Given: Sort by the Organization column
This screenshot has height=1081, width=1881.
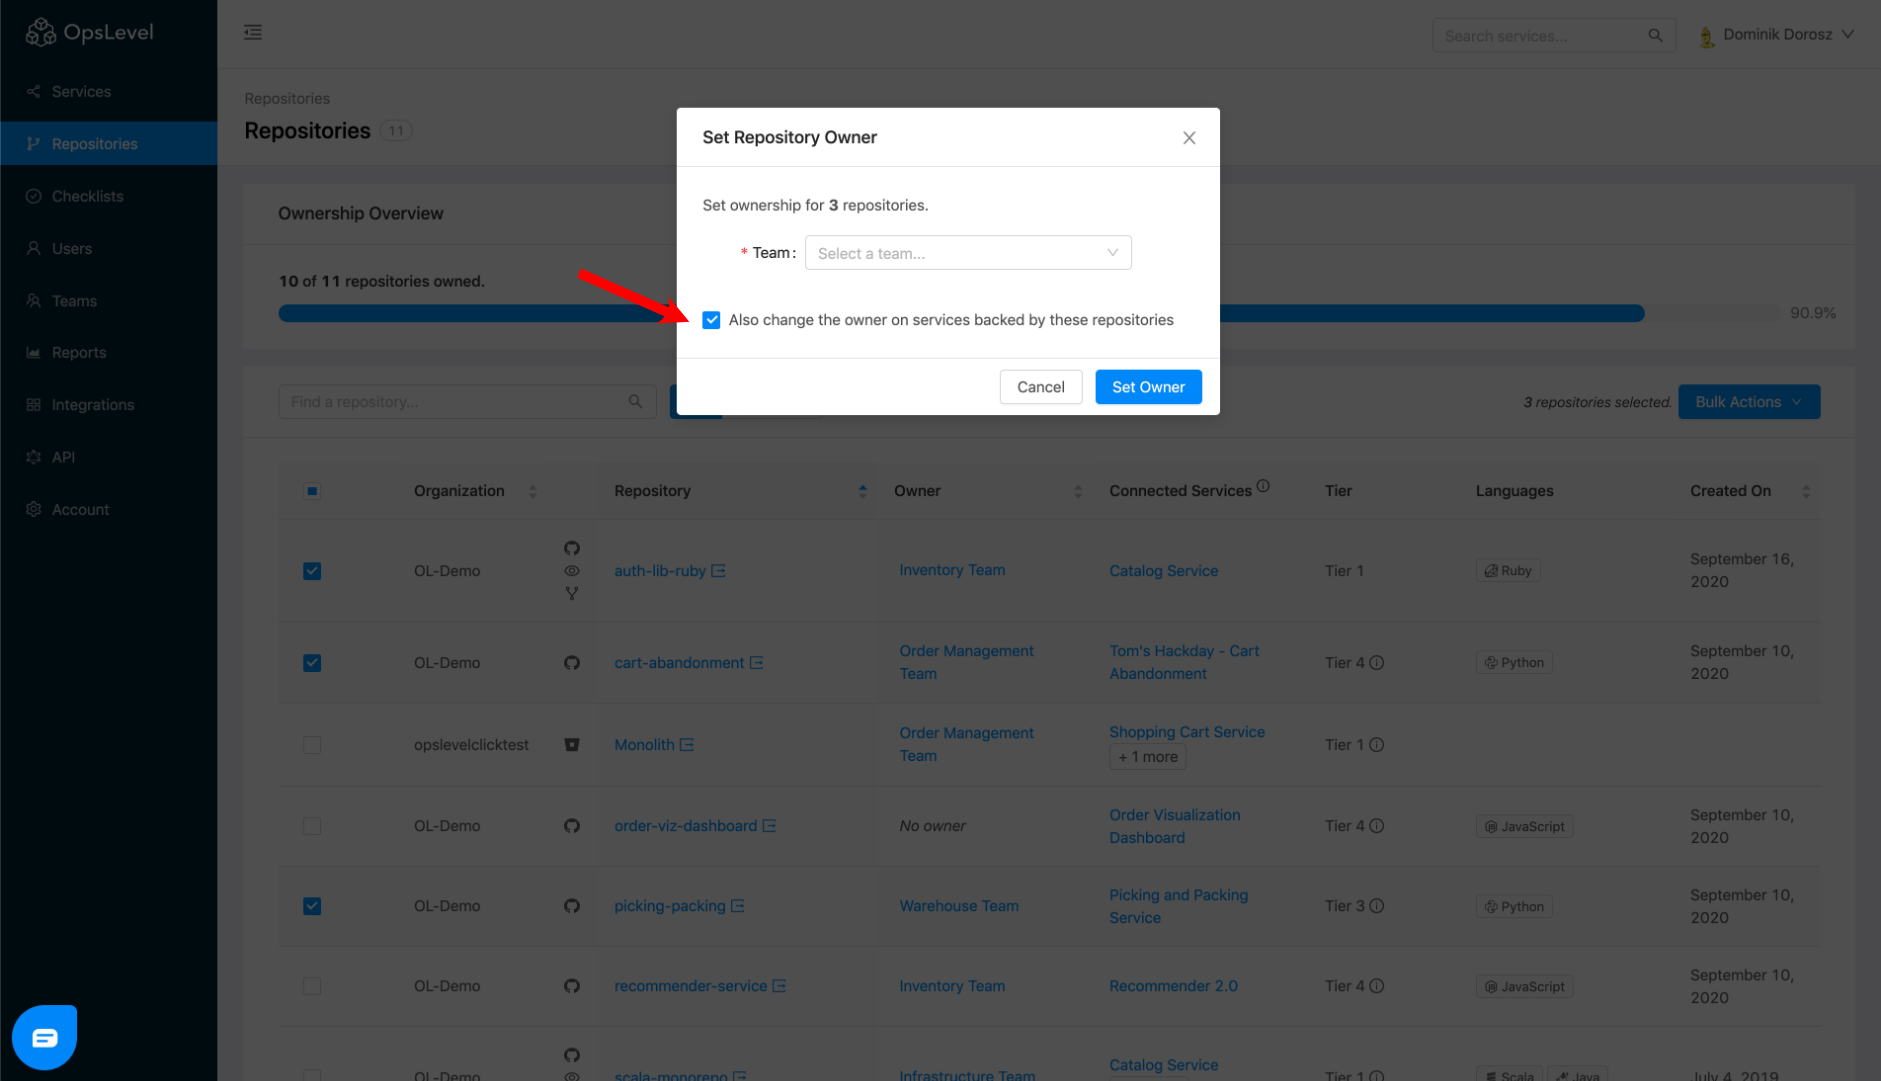Looking at the screenshot, I should [x=533, y=491].
